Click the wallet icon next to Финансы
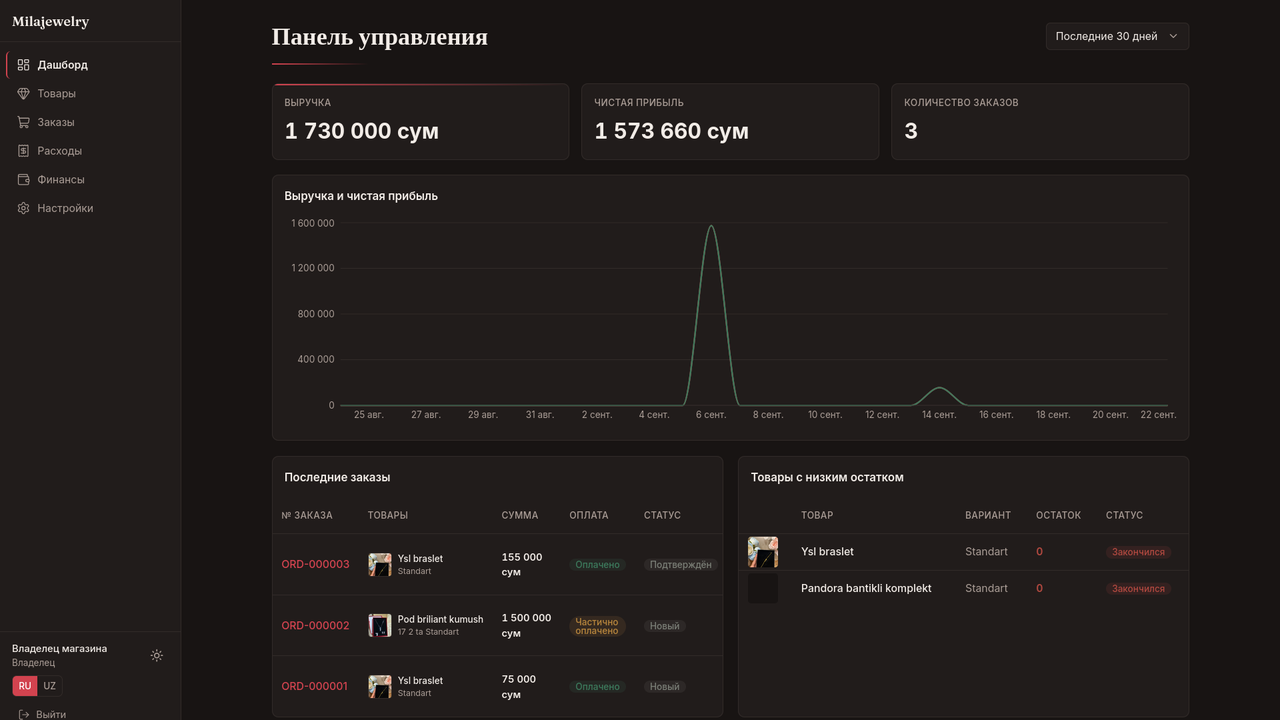Screen dimensions: 1280x720 coord(24,180)
